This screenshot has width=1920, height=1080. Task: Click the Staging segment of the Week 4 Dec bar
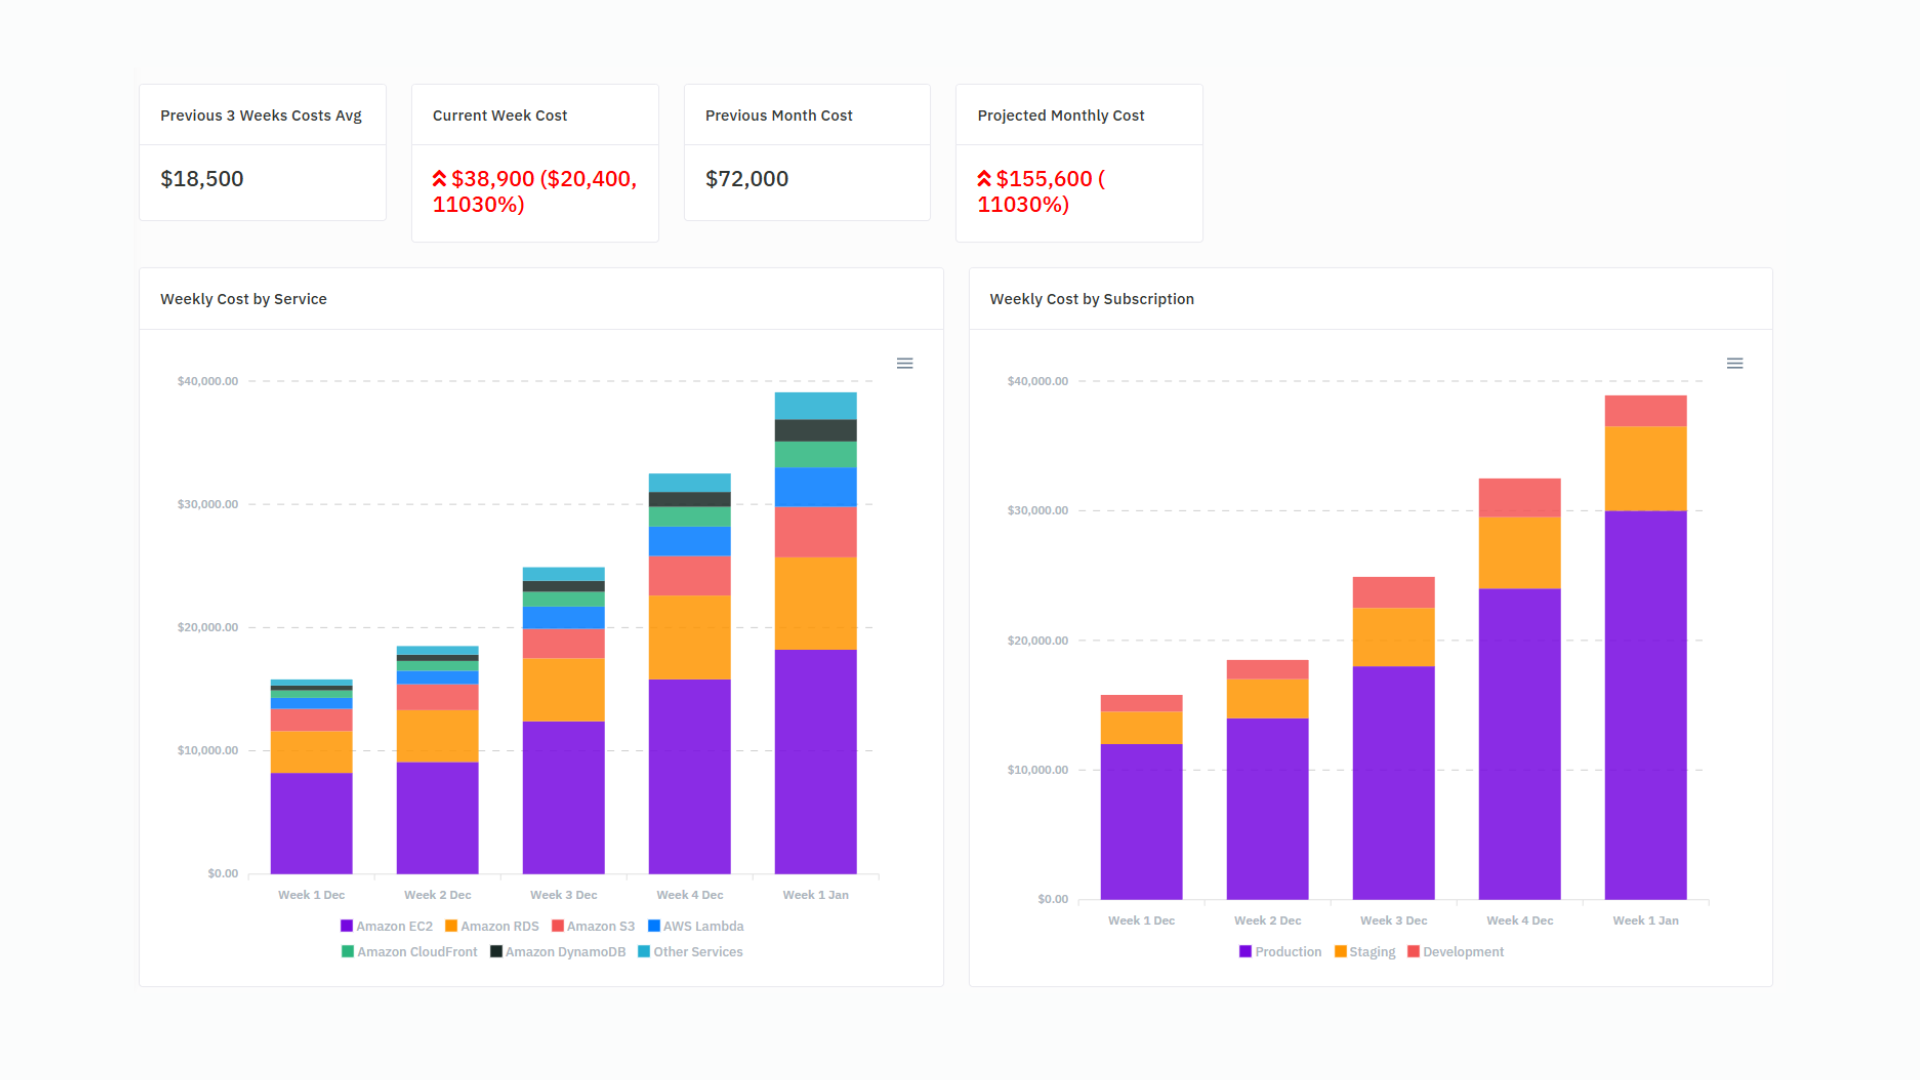[x=1519, y=552]
